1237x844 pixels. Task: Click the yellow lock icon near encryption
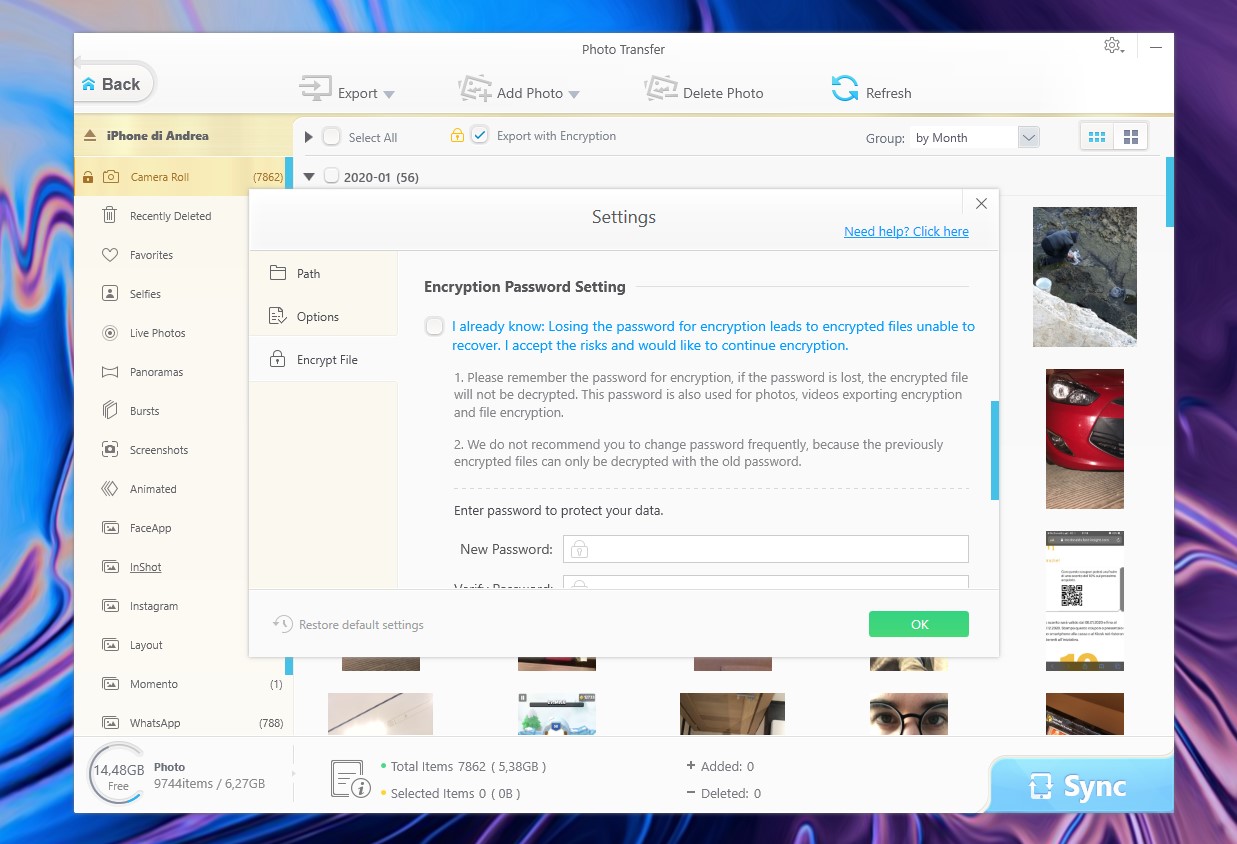click(457, 136)
